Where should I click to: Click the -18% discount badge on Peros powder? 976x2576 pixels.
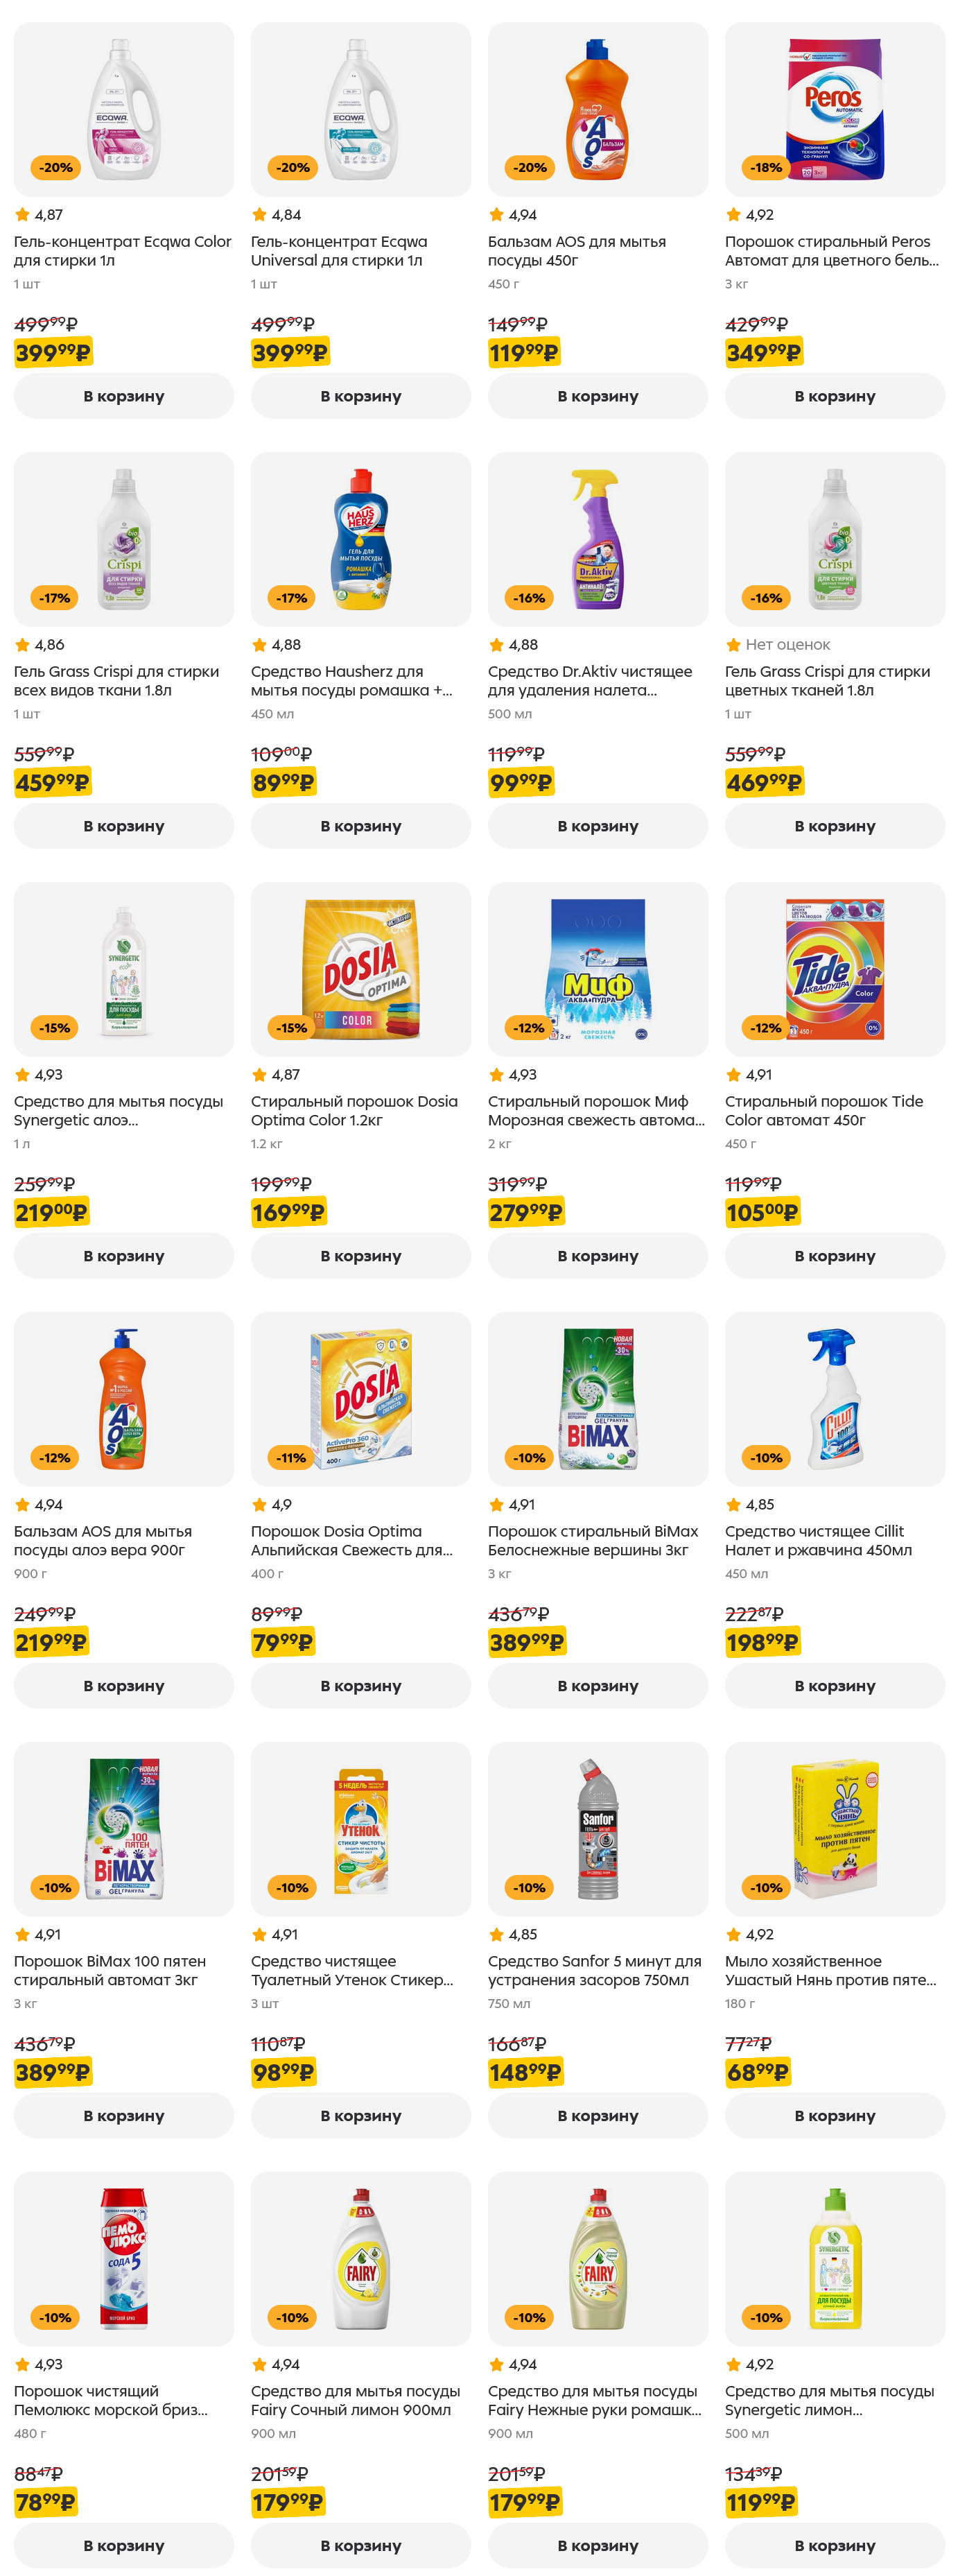(x=766, y=168)
